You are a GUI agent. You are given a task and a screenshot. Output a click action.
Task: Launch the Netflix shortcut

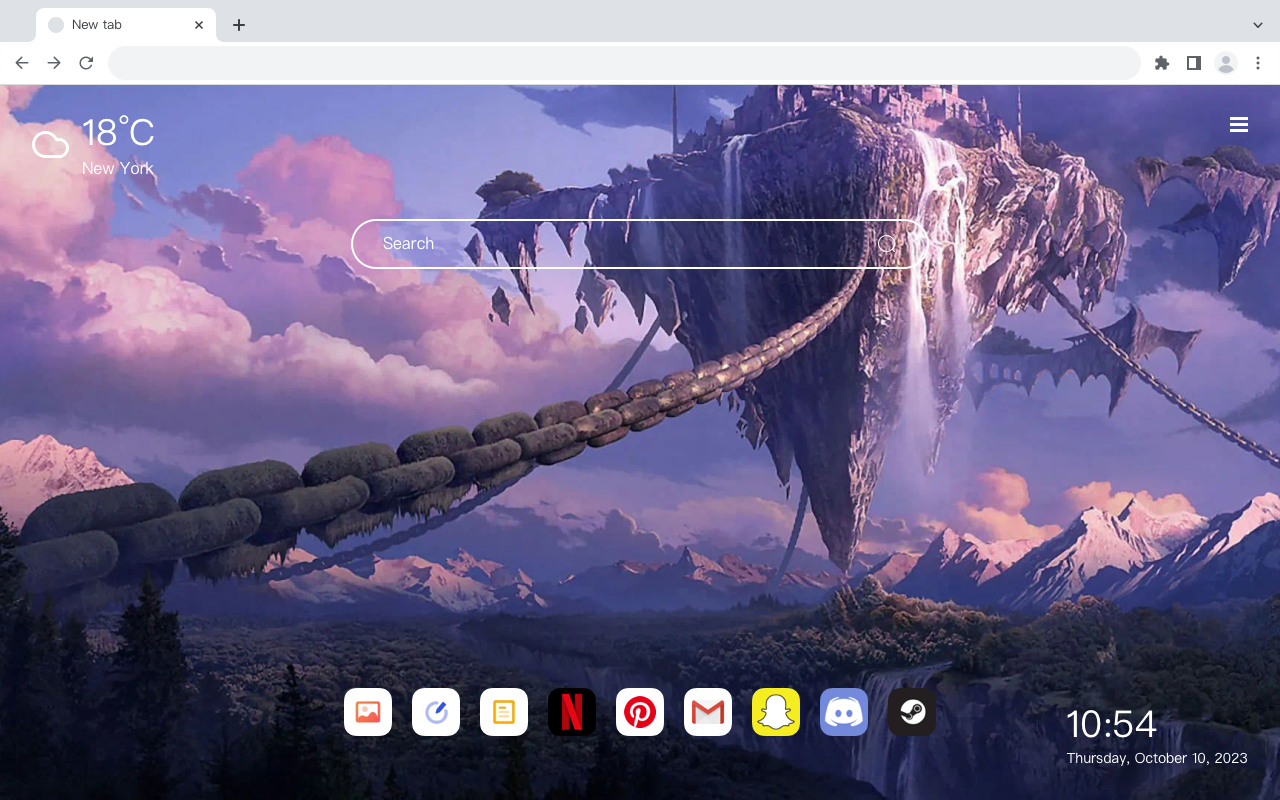coord(572,712)
